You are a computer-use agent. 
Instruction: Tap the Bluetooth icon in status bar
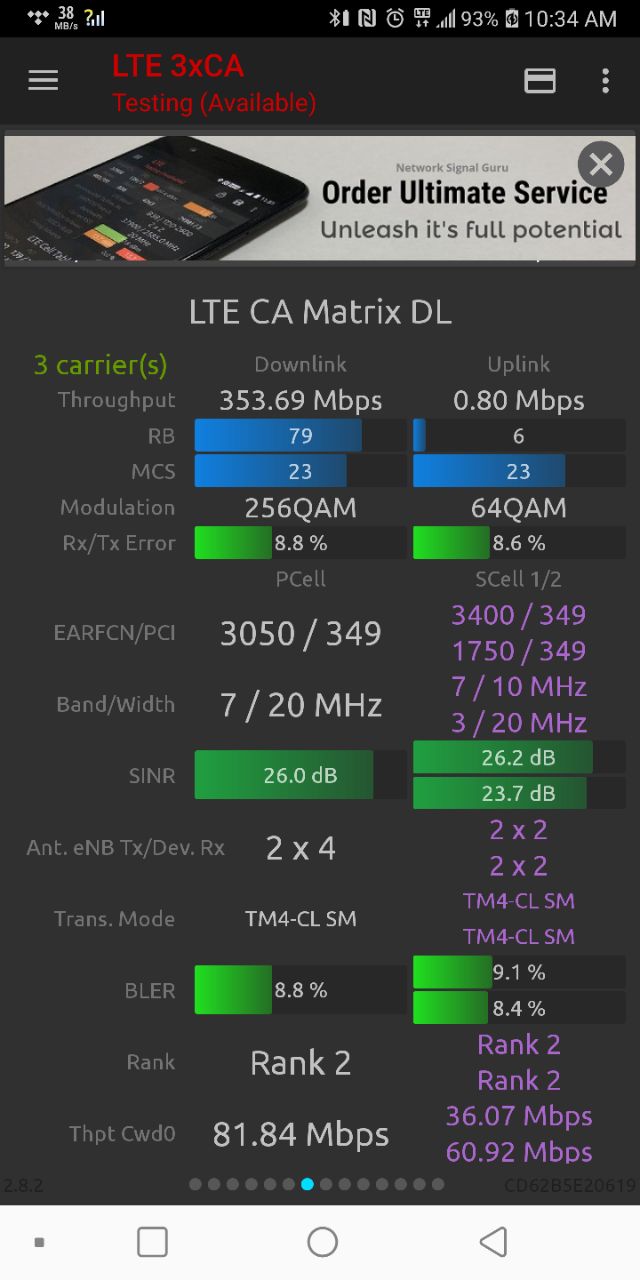[x=339, y=18]
